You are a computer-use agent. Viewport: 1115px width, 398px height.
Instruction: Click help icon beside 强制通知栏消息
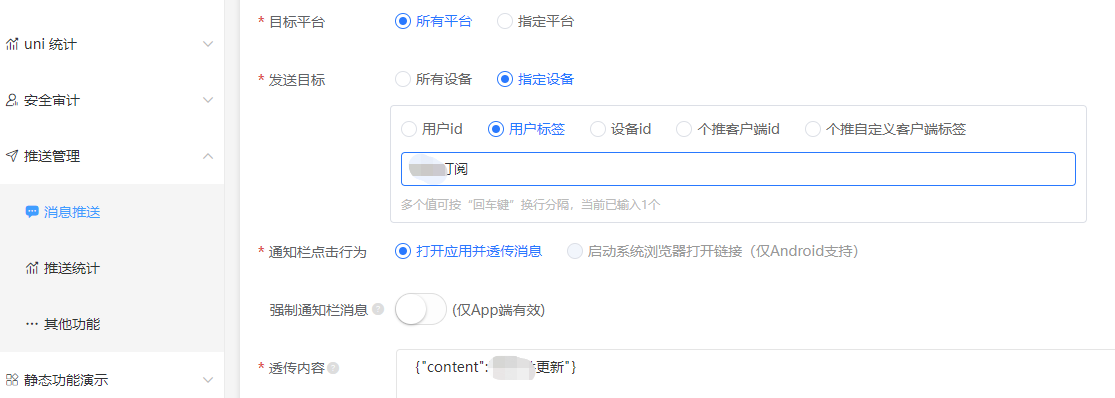pos(378,310)
